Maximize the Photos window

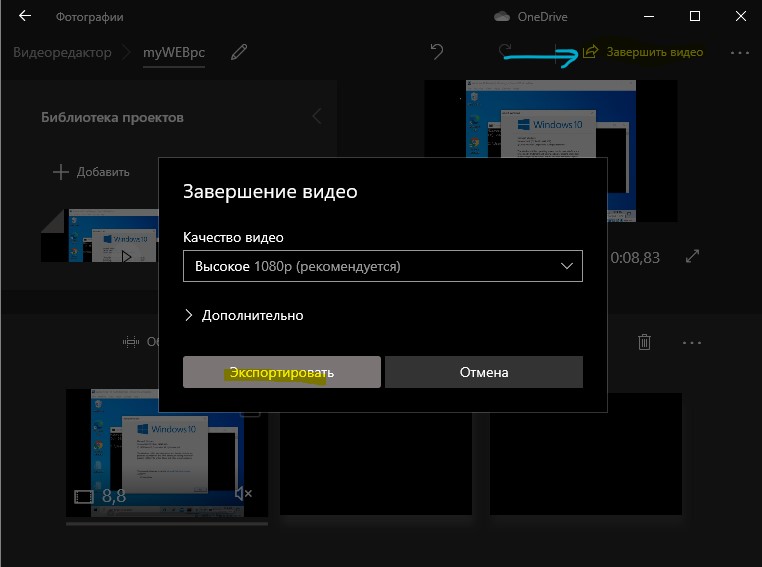(x=695, y=16)
